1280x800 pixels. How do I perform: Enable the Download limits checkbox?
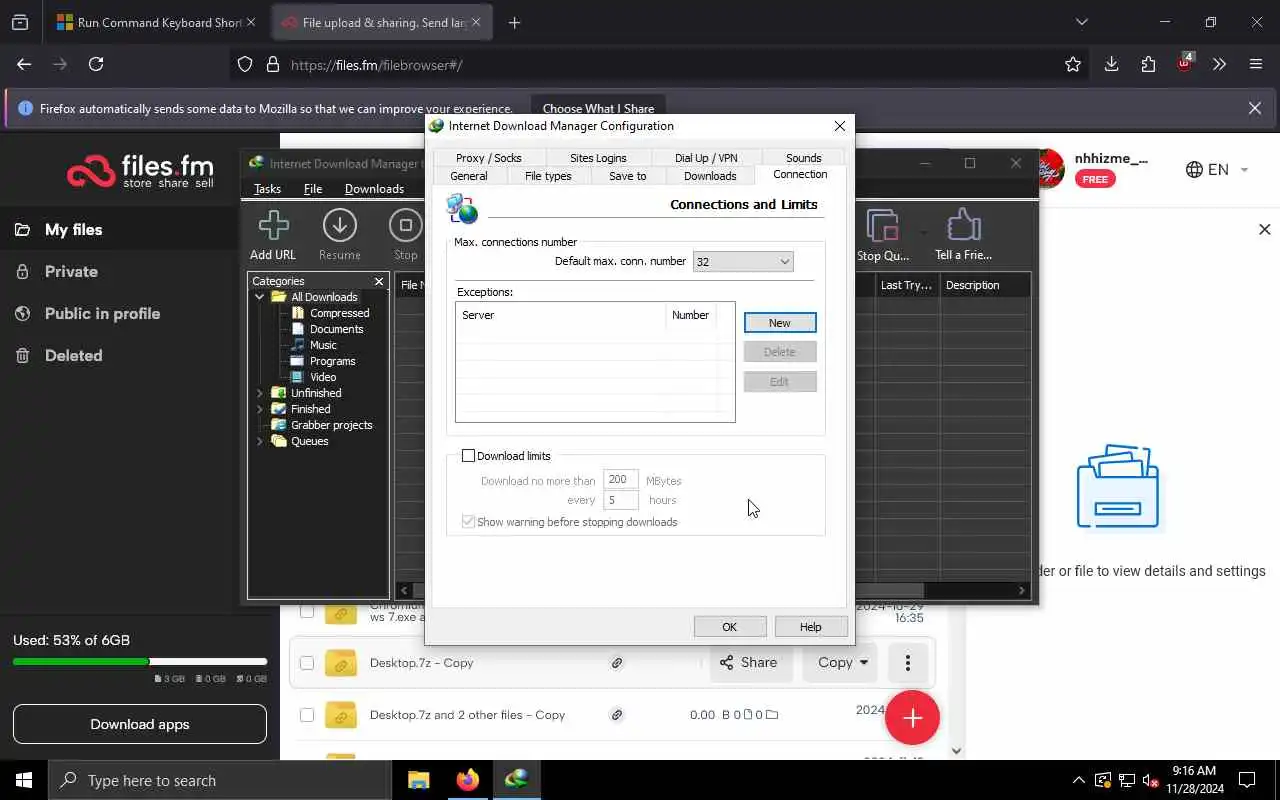[x=468, y=456]
